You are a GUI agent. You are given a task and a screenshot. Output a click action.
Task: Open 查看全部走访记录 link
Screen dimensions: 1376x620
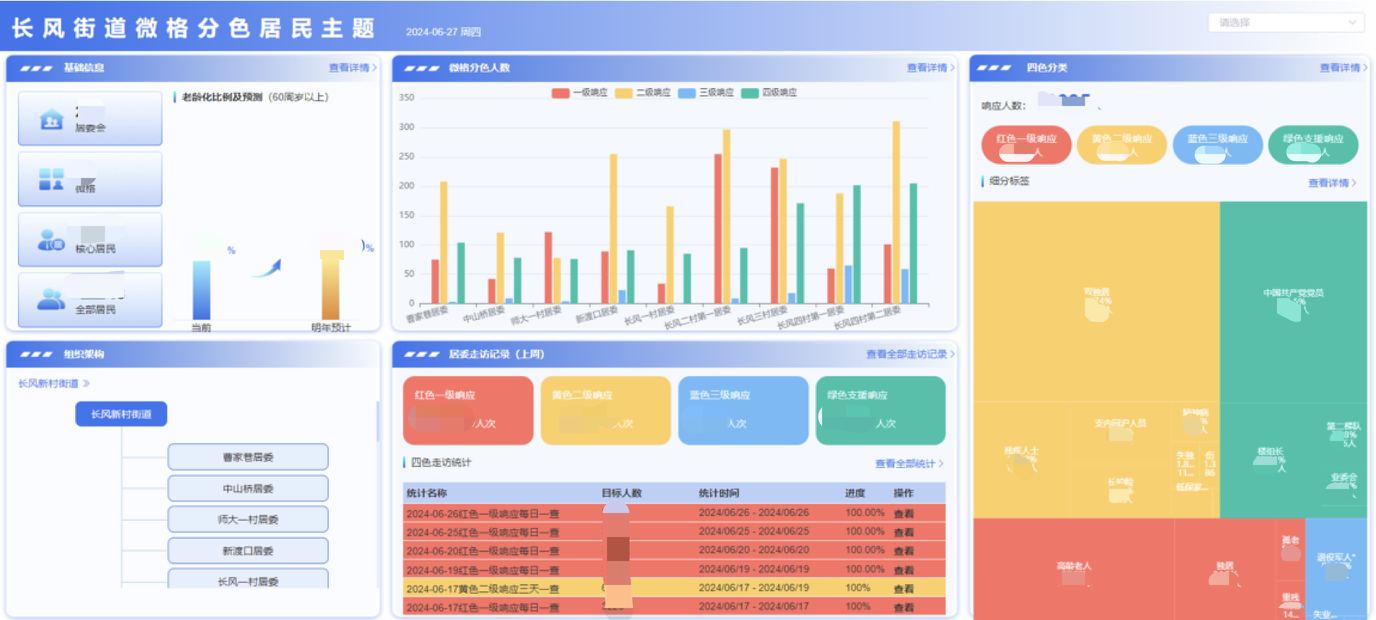910,354
